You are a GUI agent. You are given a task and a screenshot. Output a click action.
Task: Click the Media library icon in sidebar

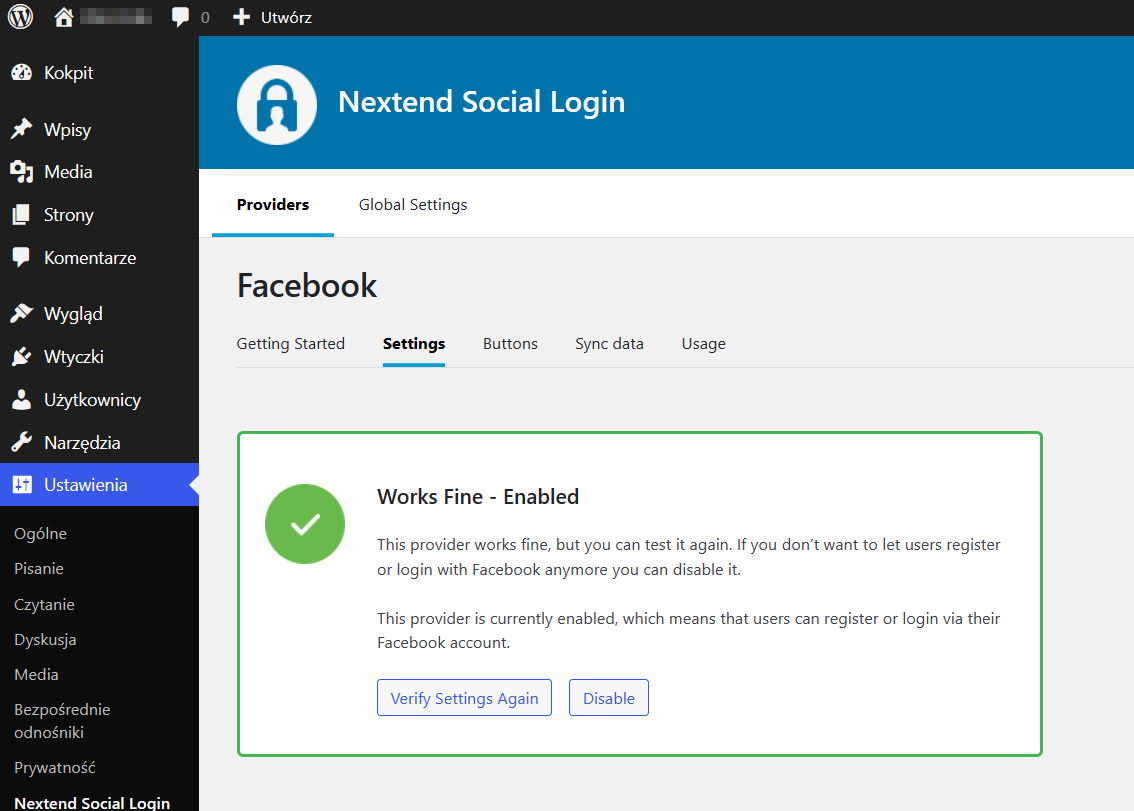[22, 171]
